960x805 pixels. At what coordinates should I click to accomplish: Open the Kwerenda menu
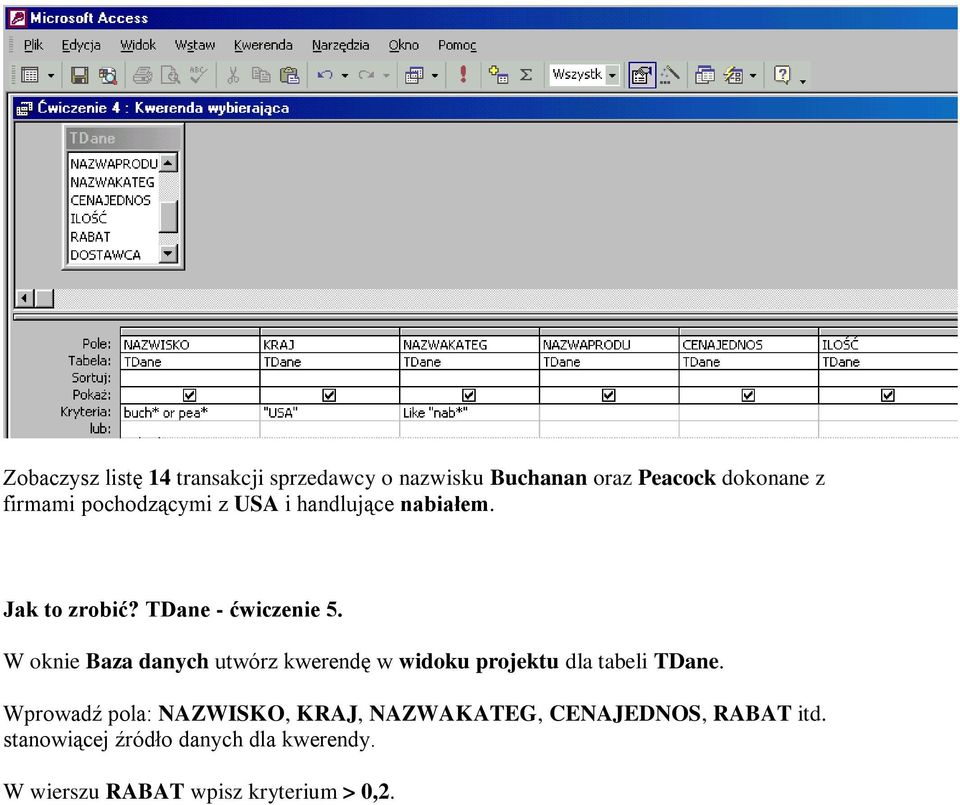pos(263,45)
